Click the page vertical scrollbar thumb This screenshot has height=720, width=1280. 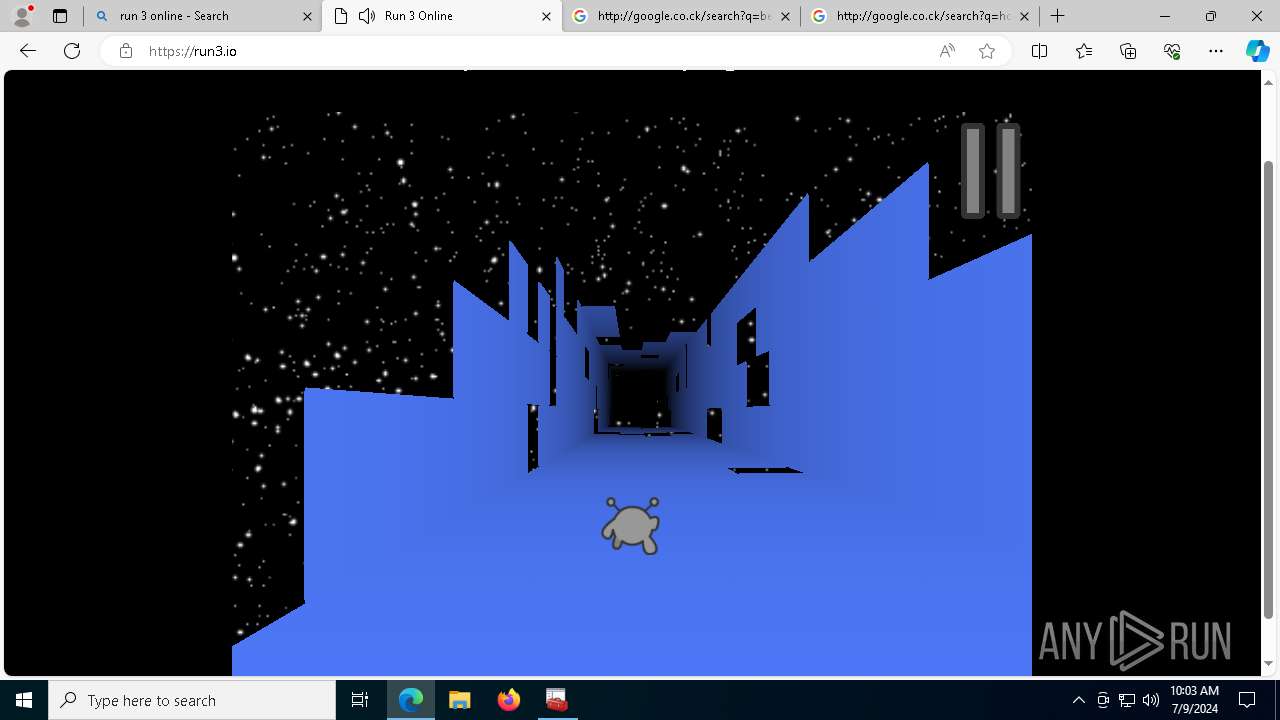coord(1270,390)
